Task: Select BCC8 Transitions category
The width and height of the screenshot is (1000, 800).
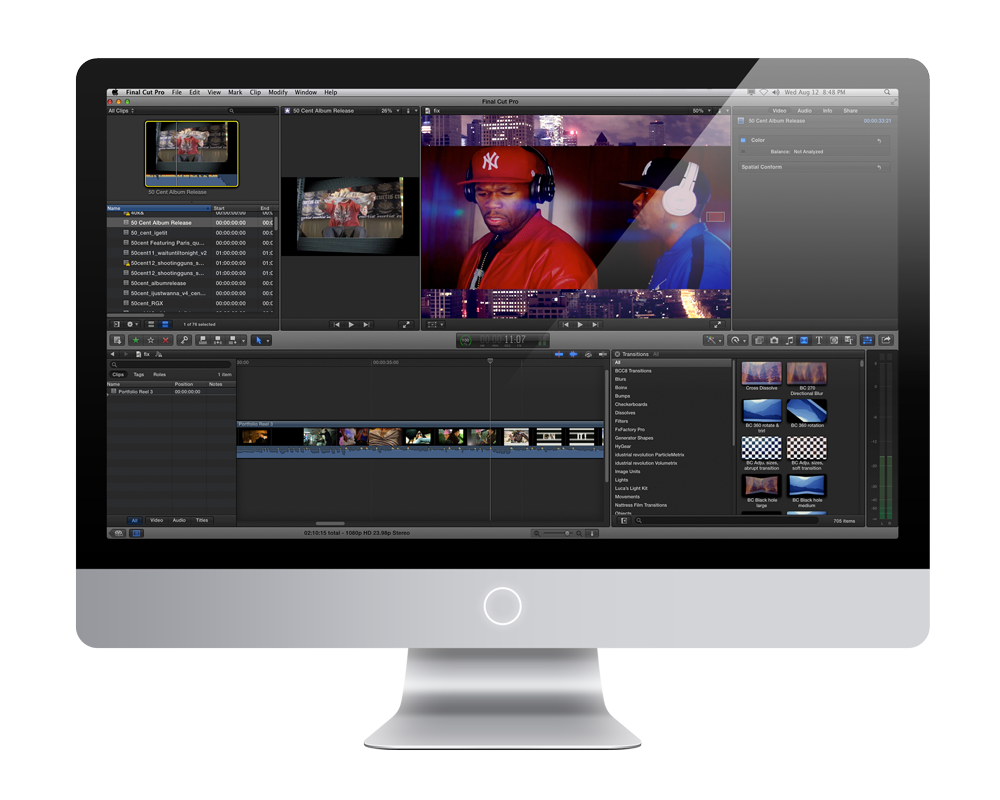Action: 633,371
